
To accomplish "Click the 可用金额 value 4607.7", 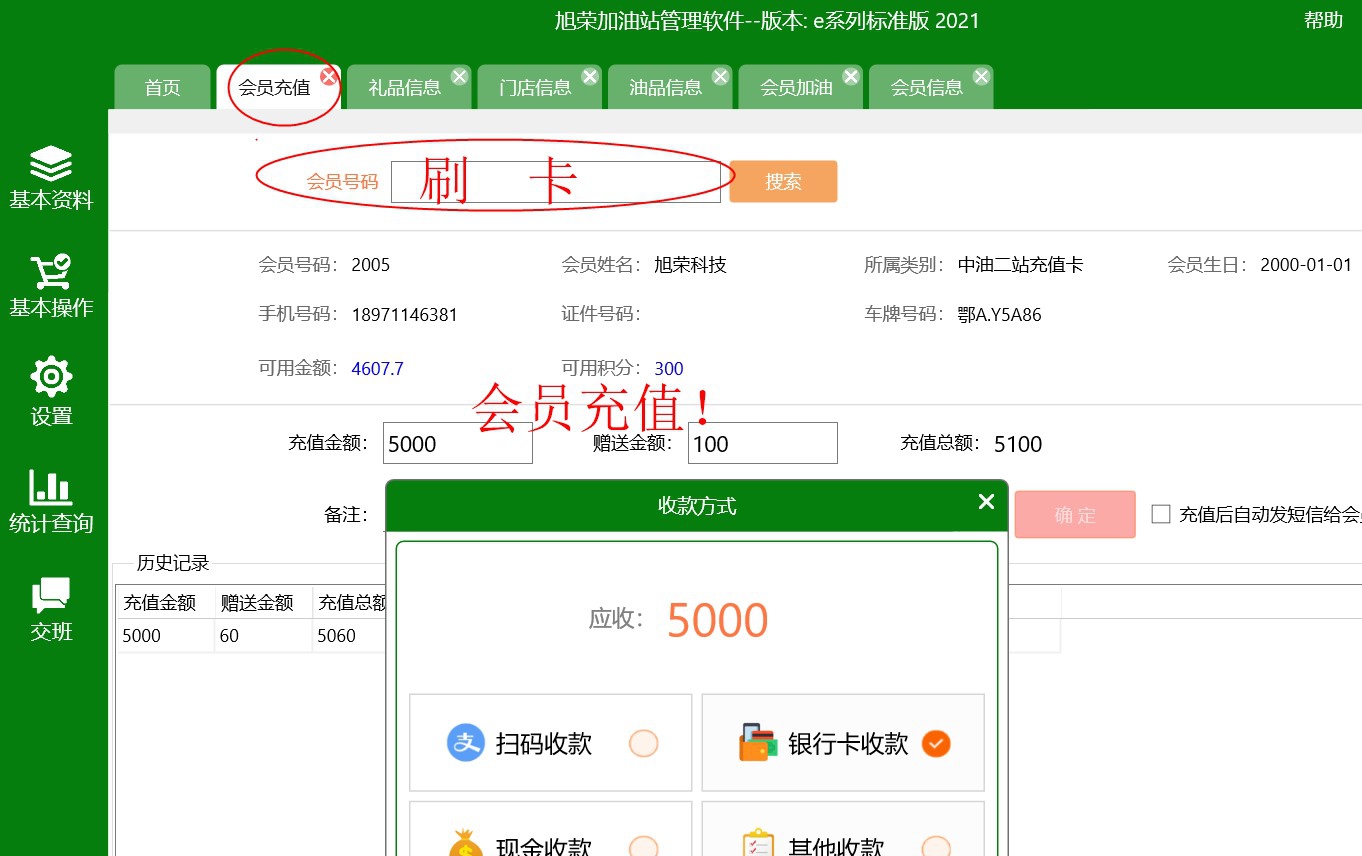I will click(x=378, y=369).
